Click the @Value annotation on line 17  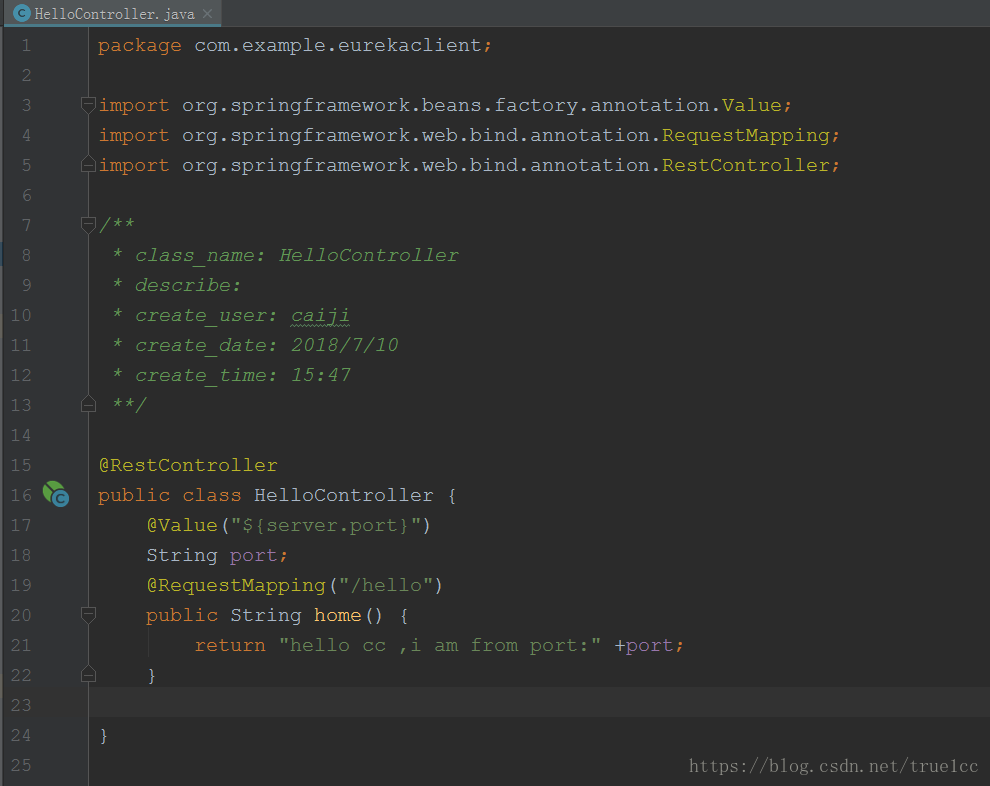tap(182, 525)
